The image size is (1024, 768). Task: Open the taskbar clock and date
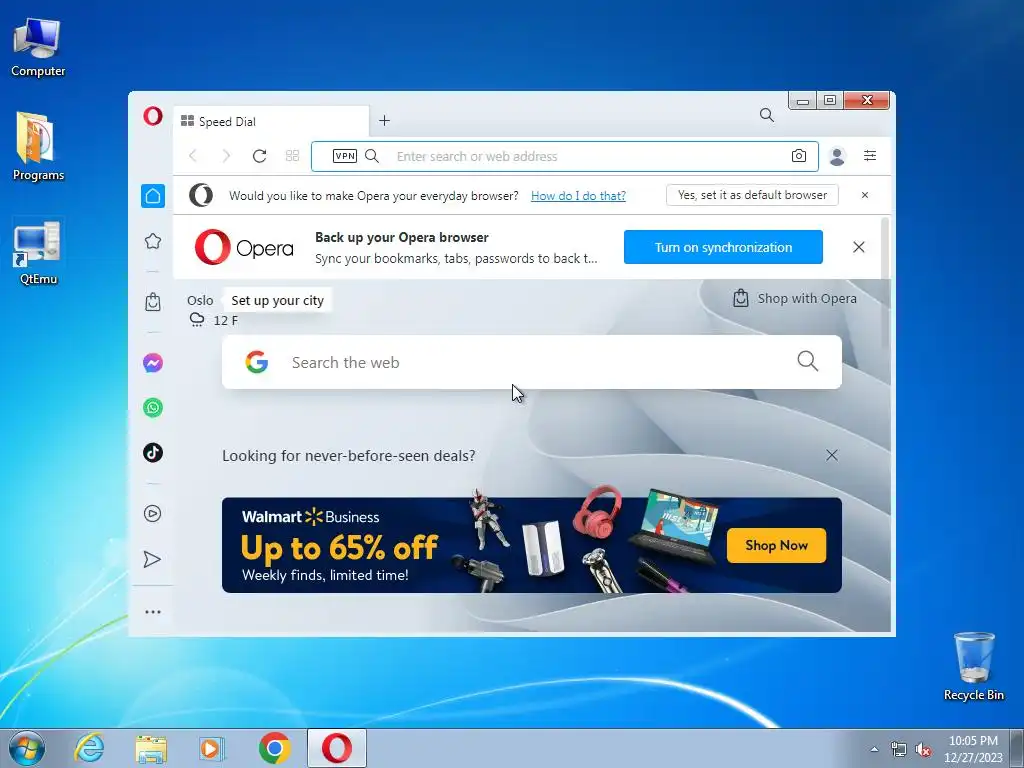point(973,749)
